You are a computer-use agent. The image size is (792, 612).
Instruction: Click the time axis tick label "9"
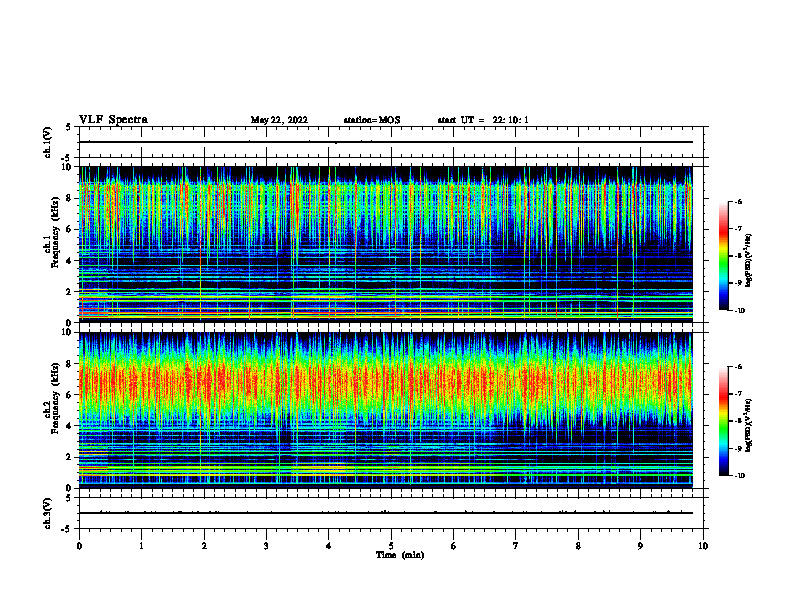point(640,546)
